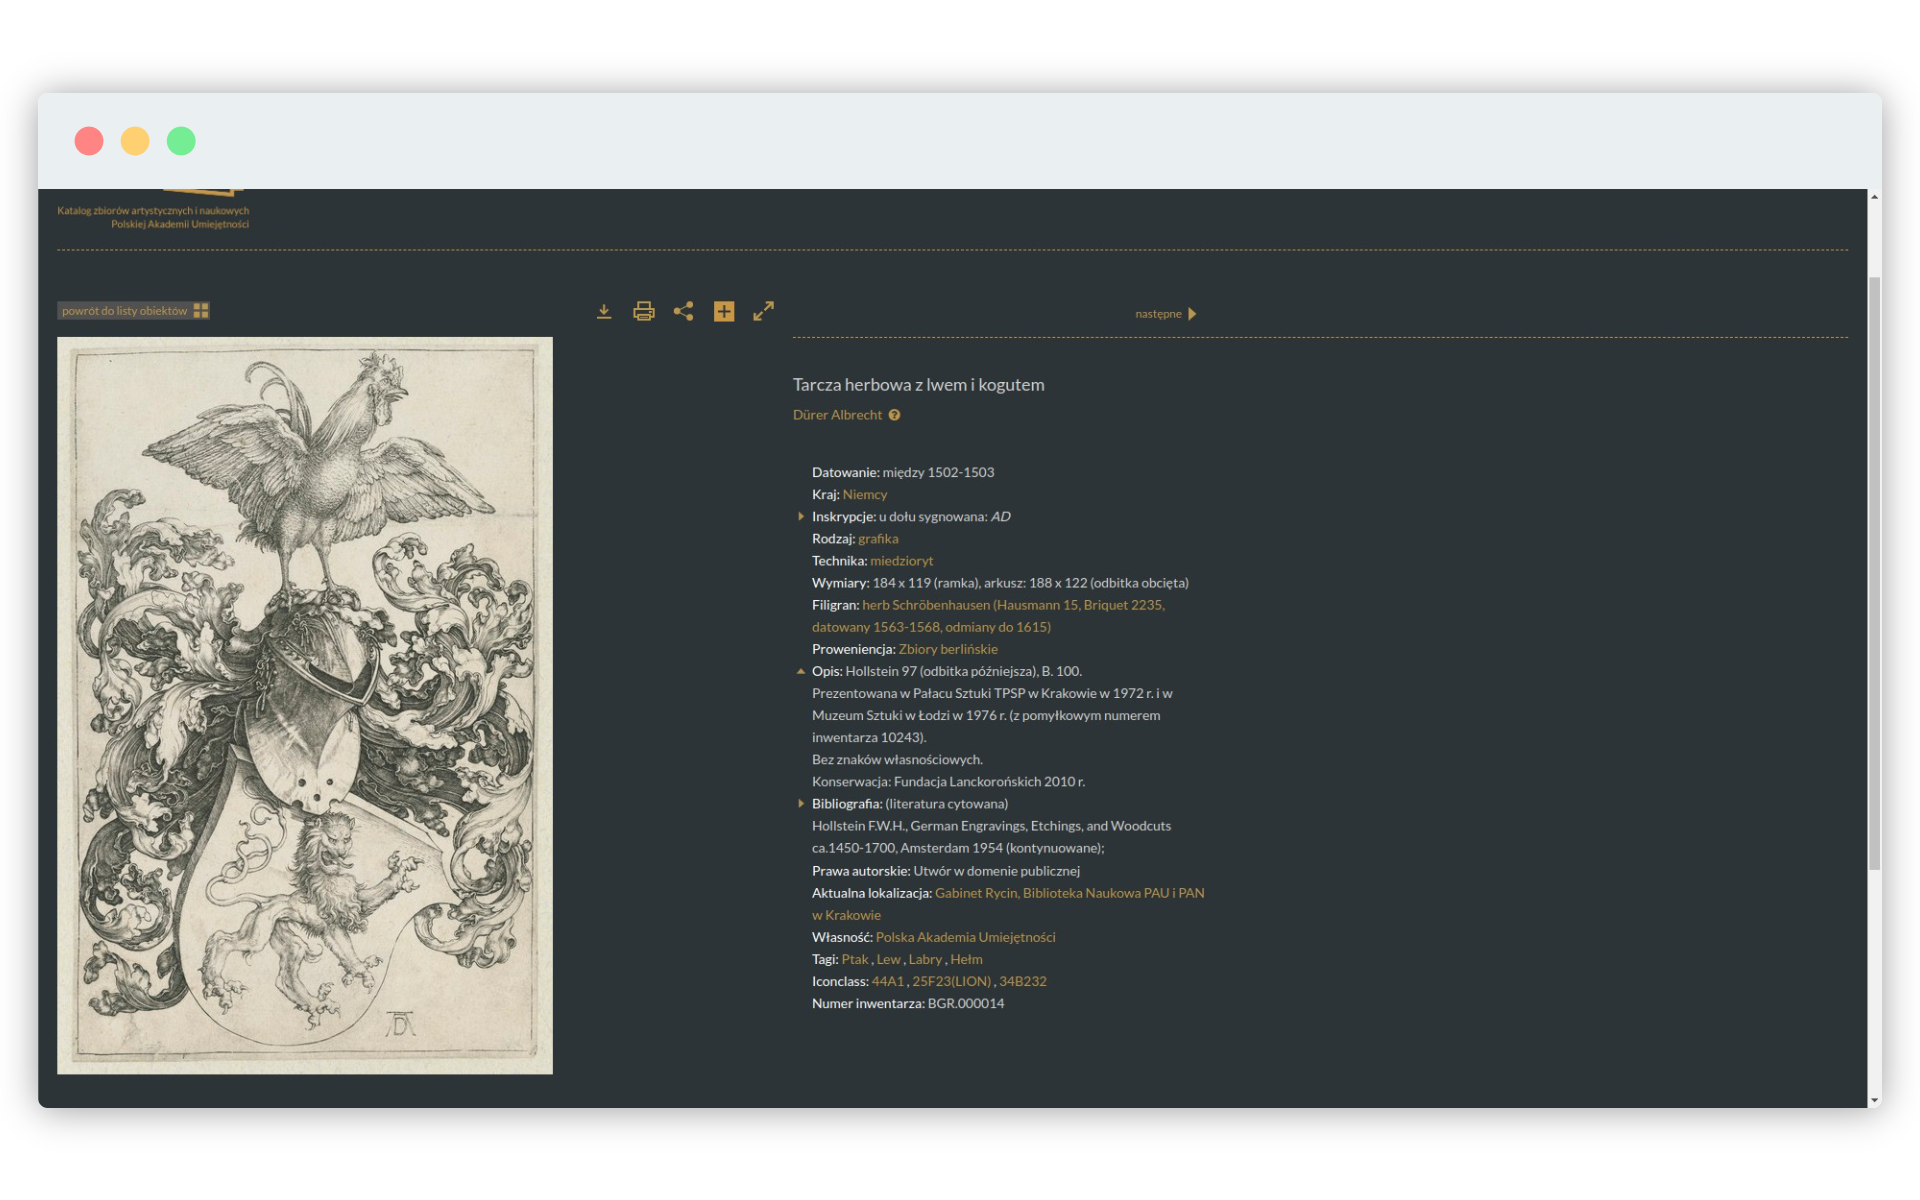Open the Zbiory berlińskie provenance link
The height and width of the screenshot is (1200, 1920).
948,649
